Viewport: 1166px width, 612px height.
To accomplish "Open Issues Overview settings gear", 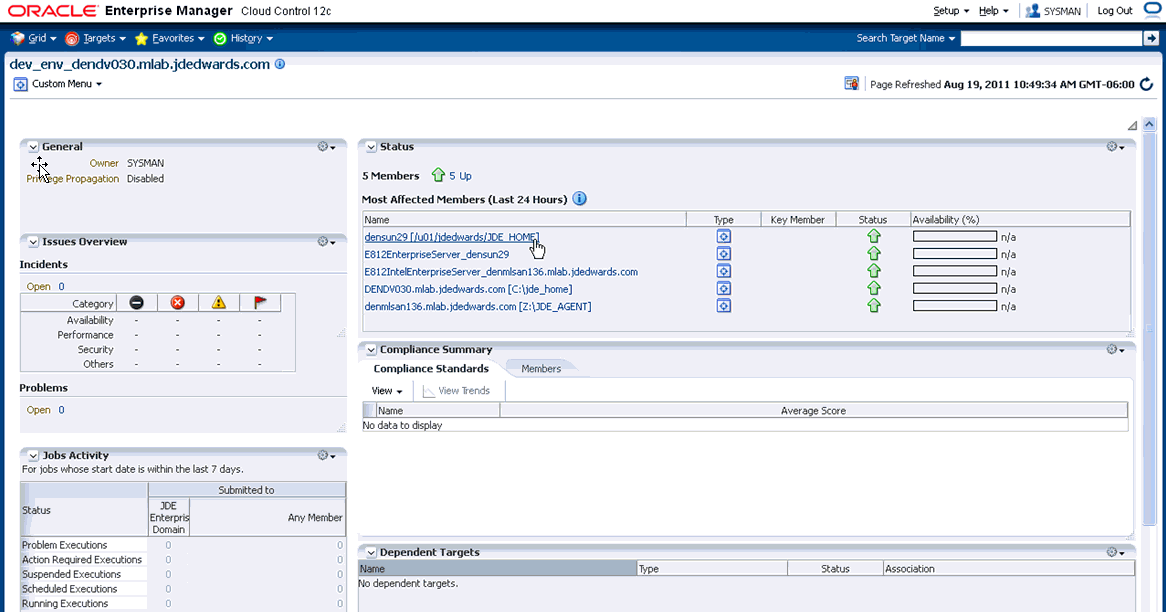I will pos(326,242).
